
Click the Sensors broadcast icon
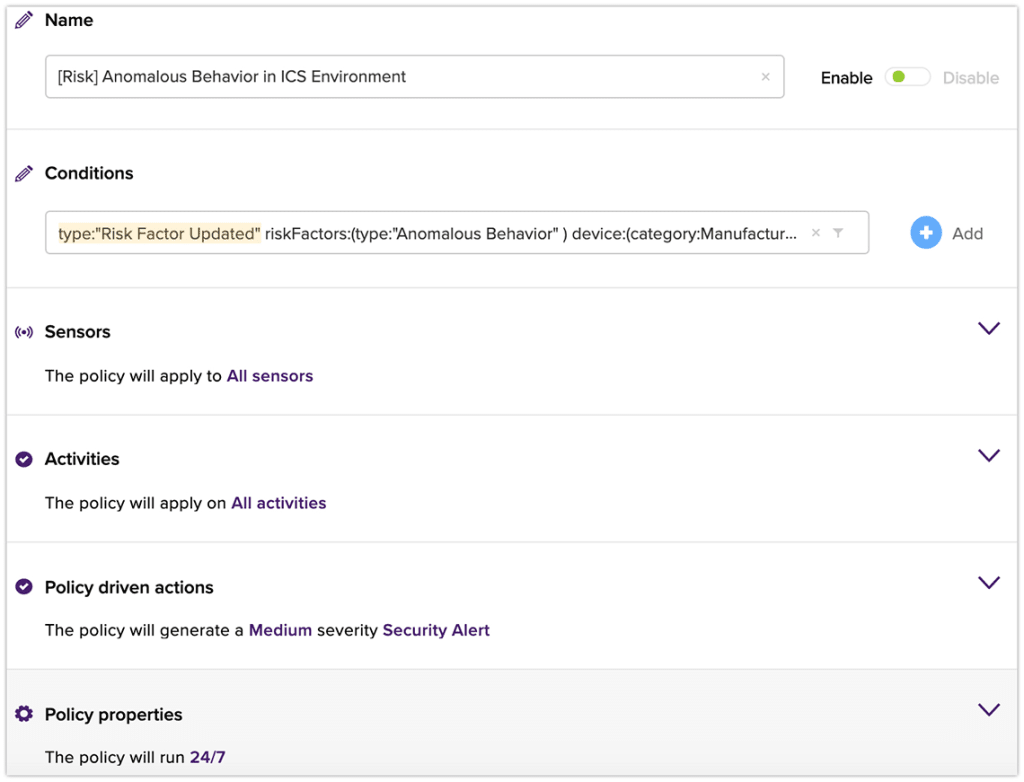(24, 333)
